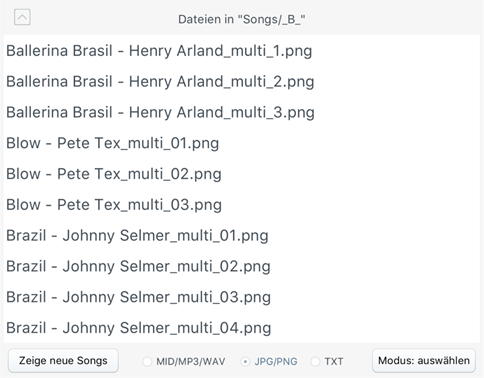Click the Modus: auswählen button
Screen dimensions: 484x378
[x=424, y=361]
